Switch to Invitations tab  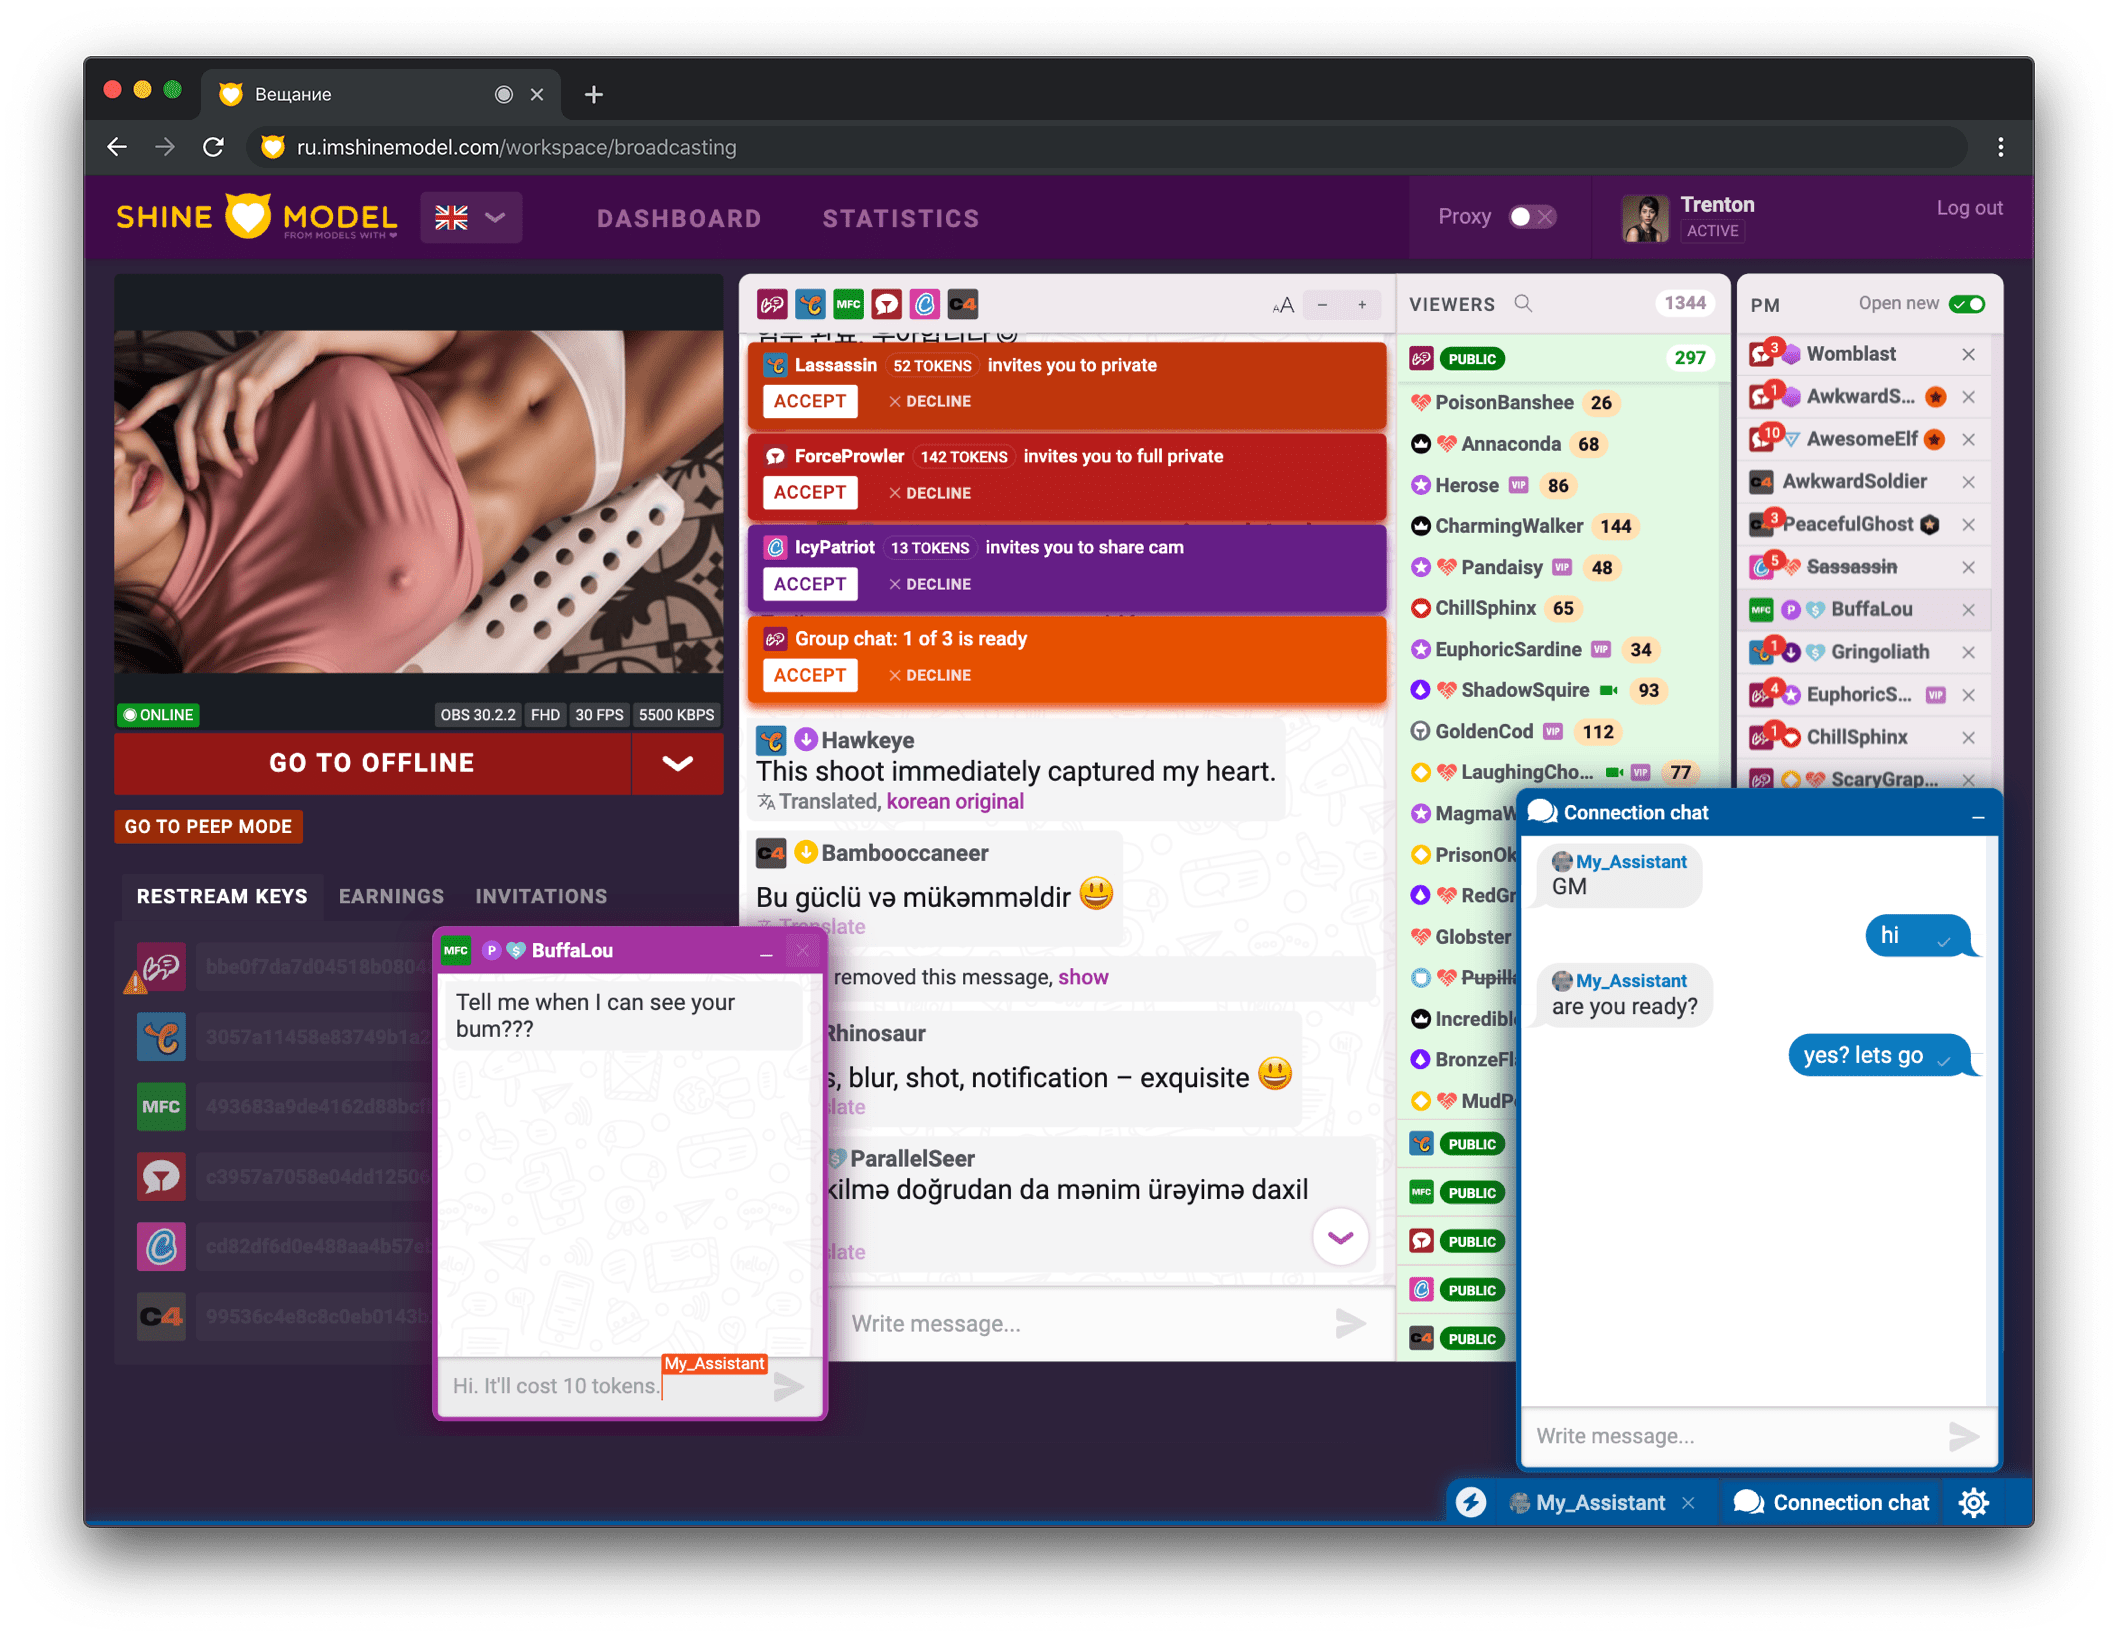click(x=541, y=896)
